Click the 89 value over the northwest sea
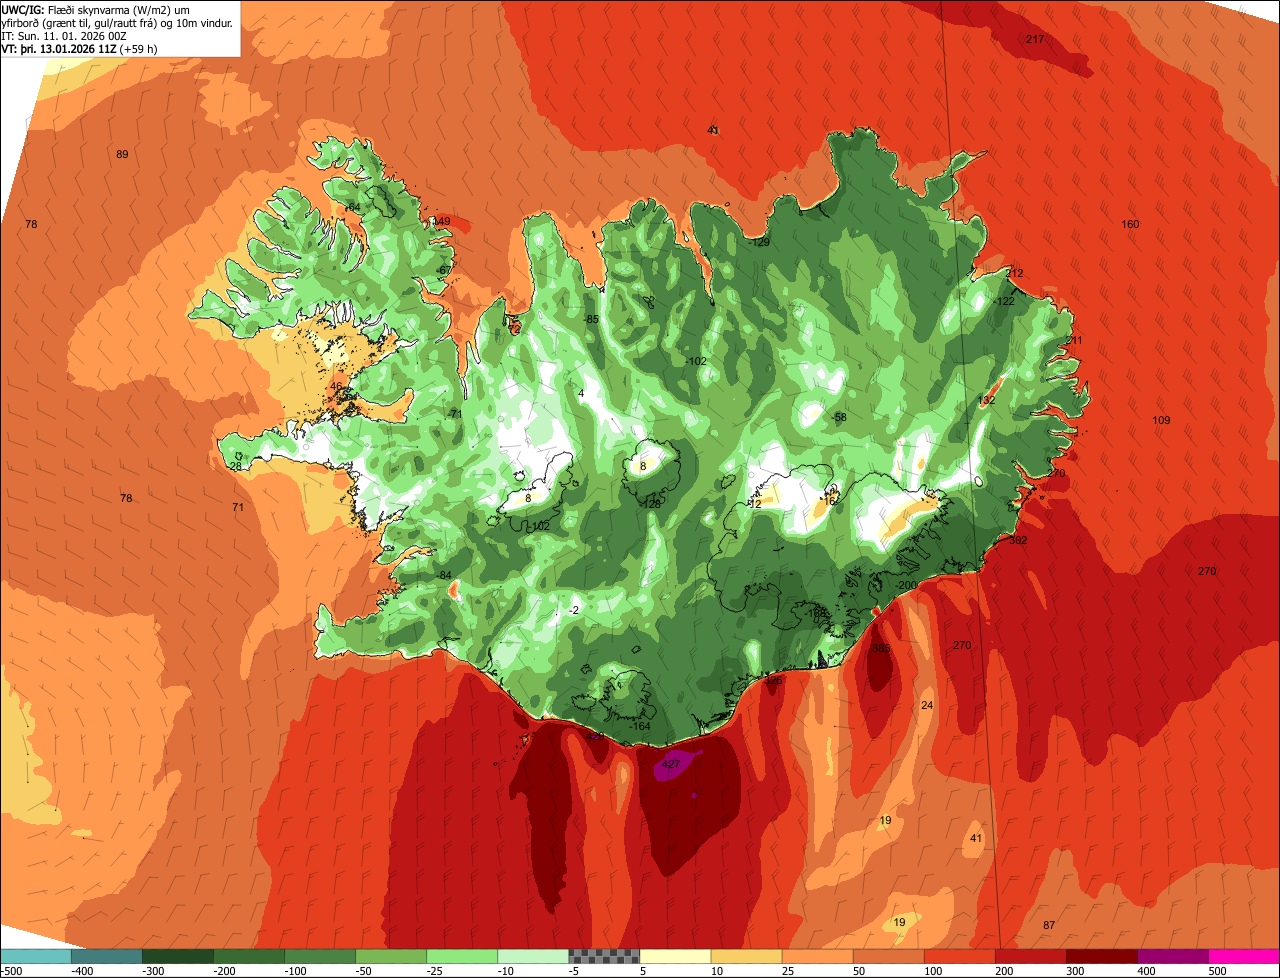1280x978 pixels. [x=122, y=155]
